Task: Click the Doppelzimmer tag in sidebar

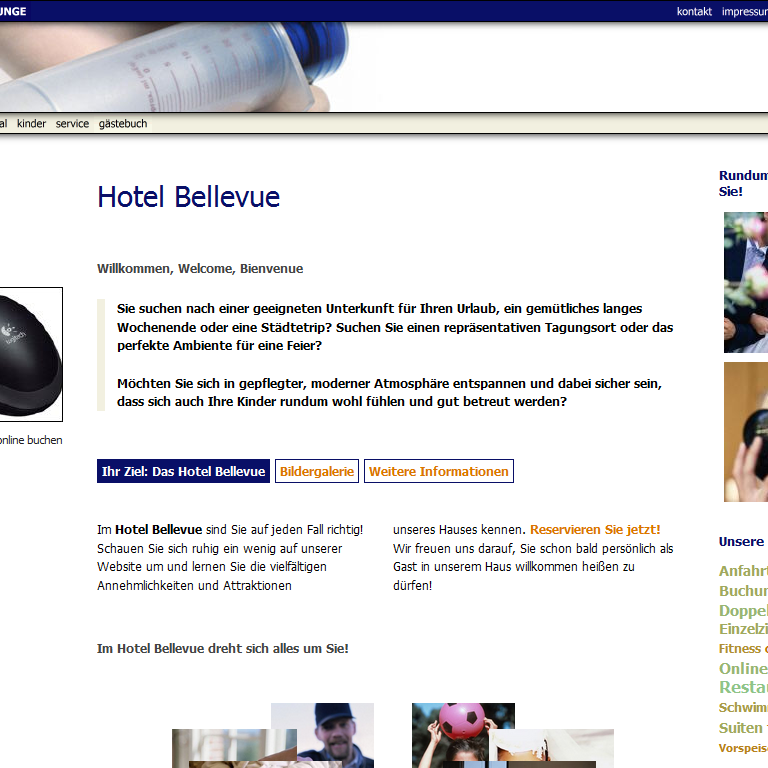Action: pyautogui.click(x=743, y=610)
